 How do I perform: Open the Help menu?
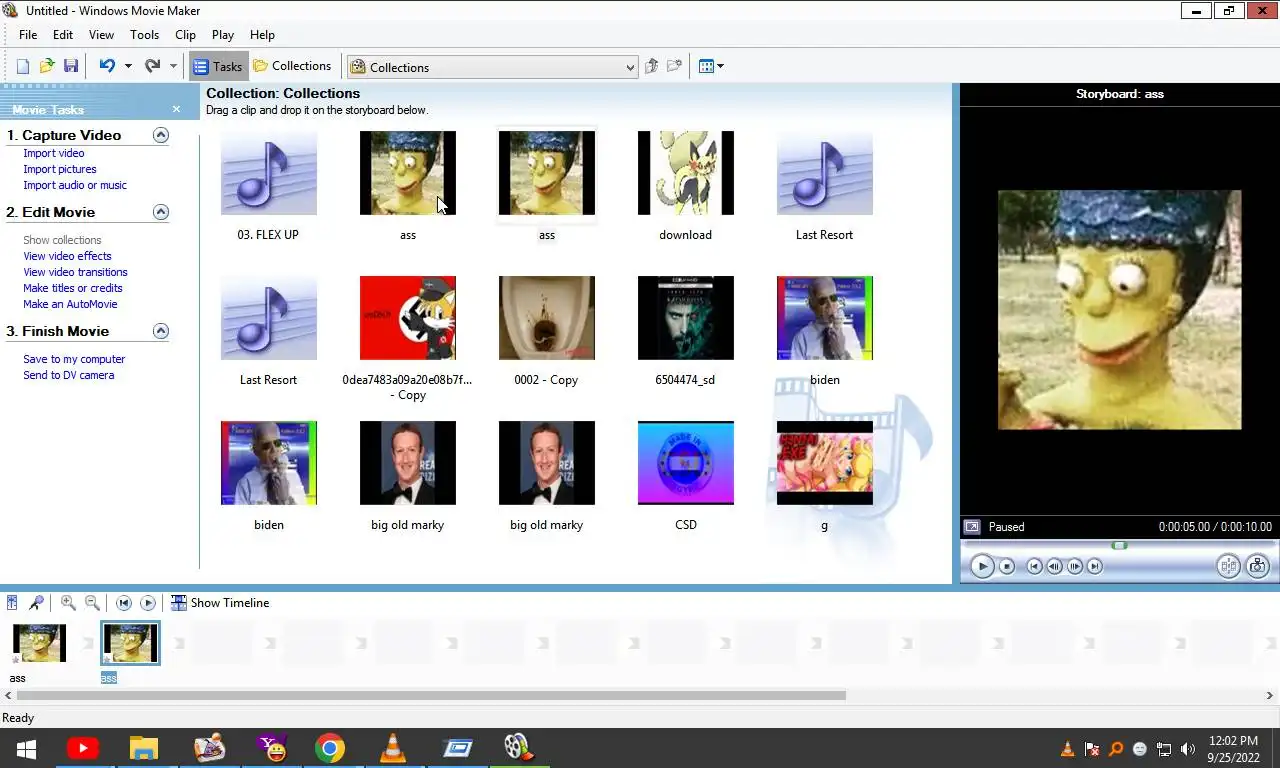(262, 34)
